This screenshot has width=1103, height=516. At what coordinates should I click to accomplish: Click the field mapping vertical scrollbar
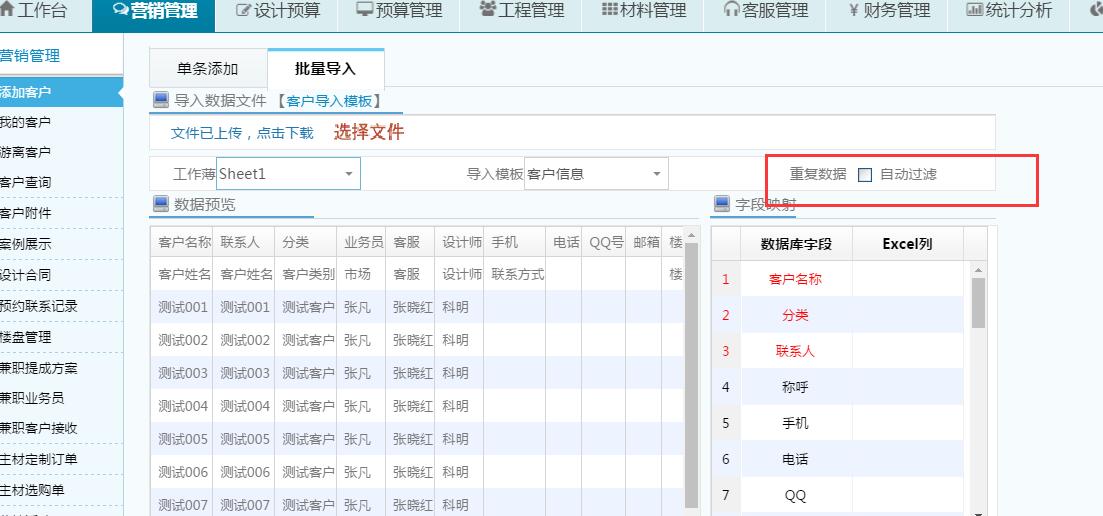point(978,302)
